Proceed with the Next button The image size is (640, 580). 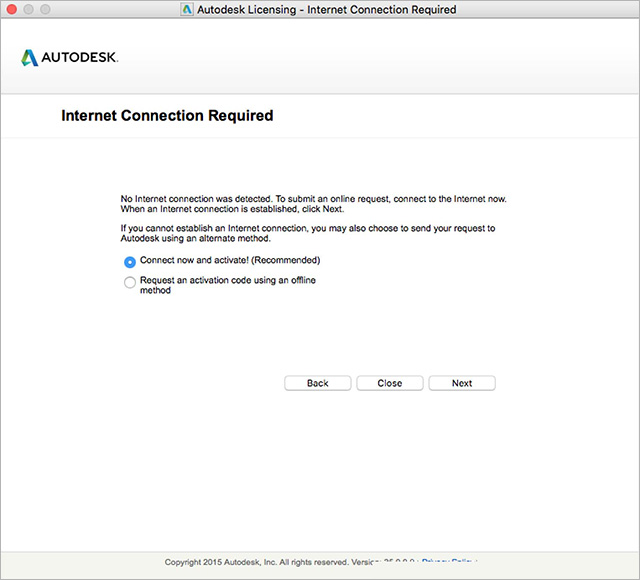pyautogui.click(x=462, y=383)
